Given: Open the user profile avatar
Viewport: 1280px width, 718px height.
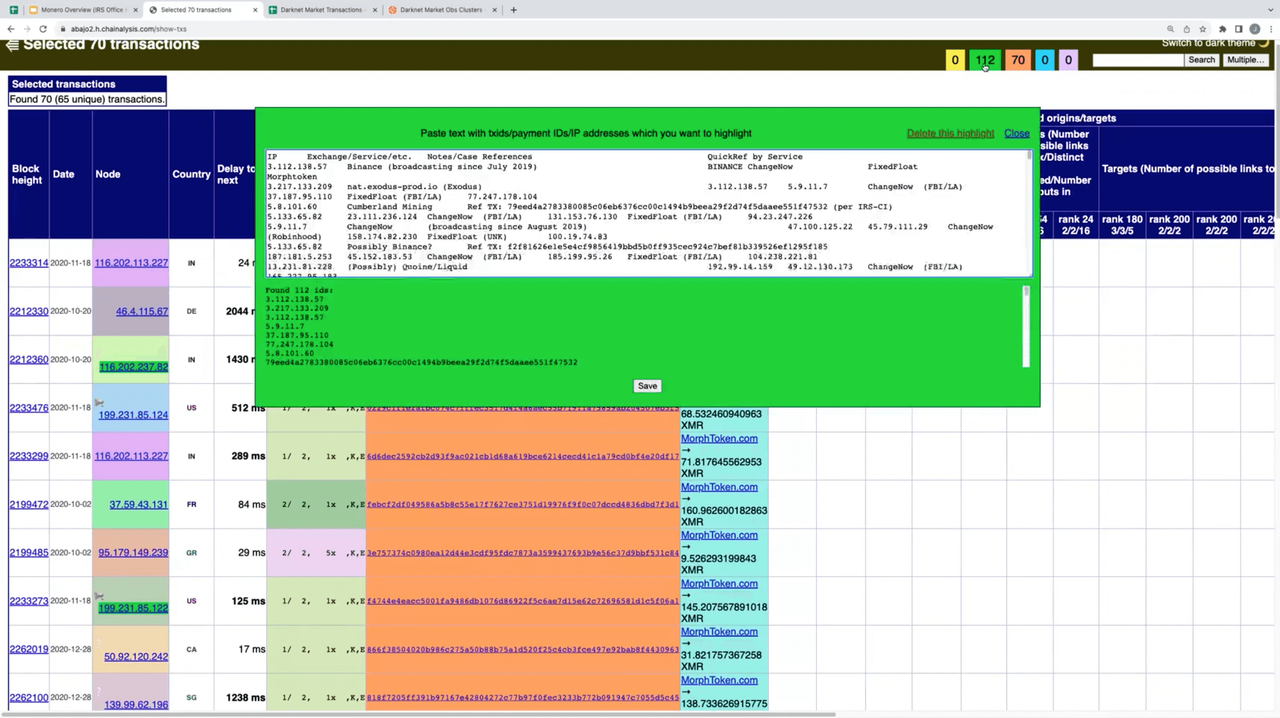Looking at the screenshot, I should click(1254, 29).
